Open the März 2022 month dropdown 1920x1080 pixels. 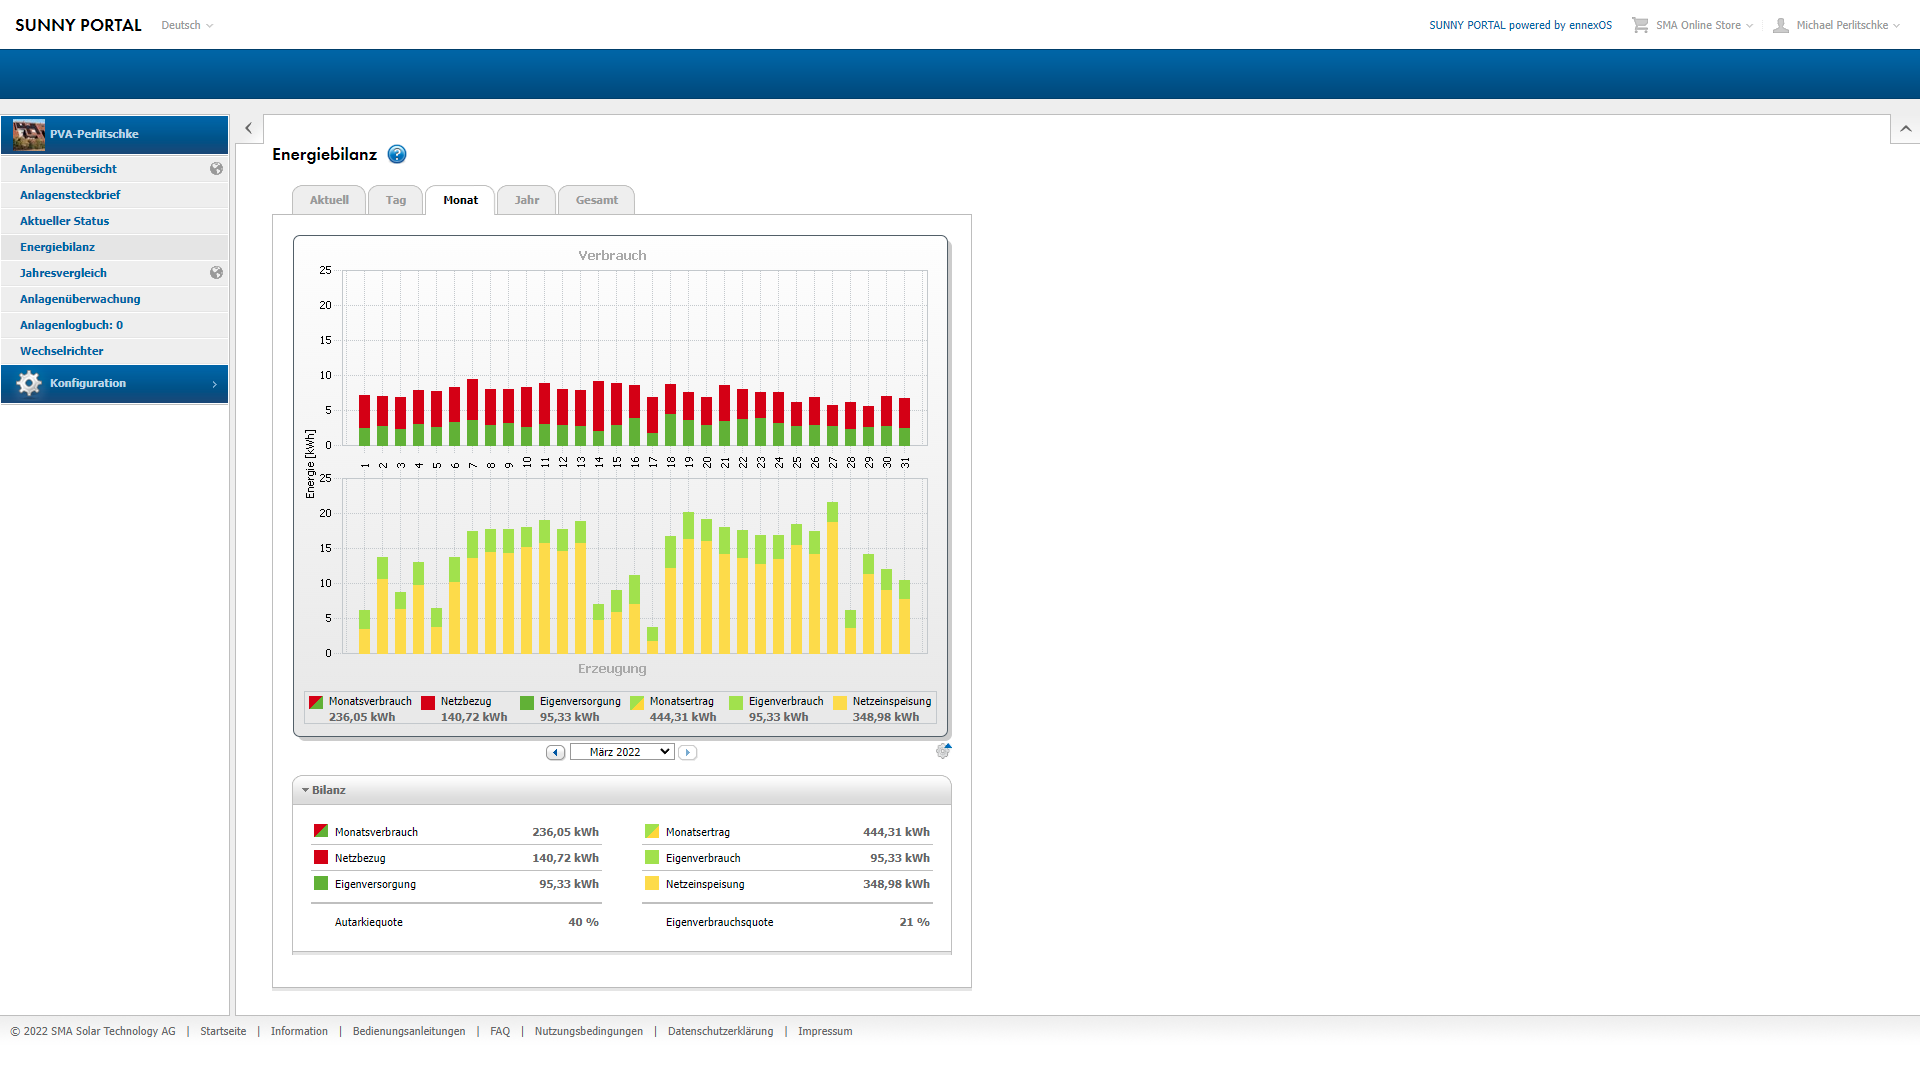[x=622, y=752]
